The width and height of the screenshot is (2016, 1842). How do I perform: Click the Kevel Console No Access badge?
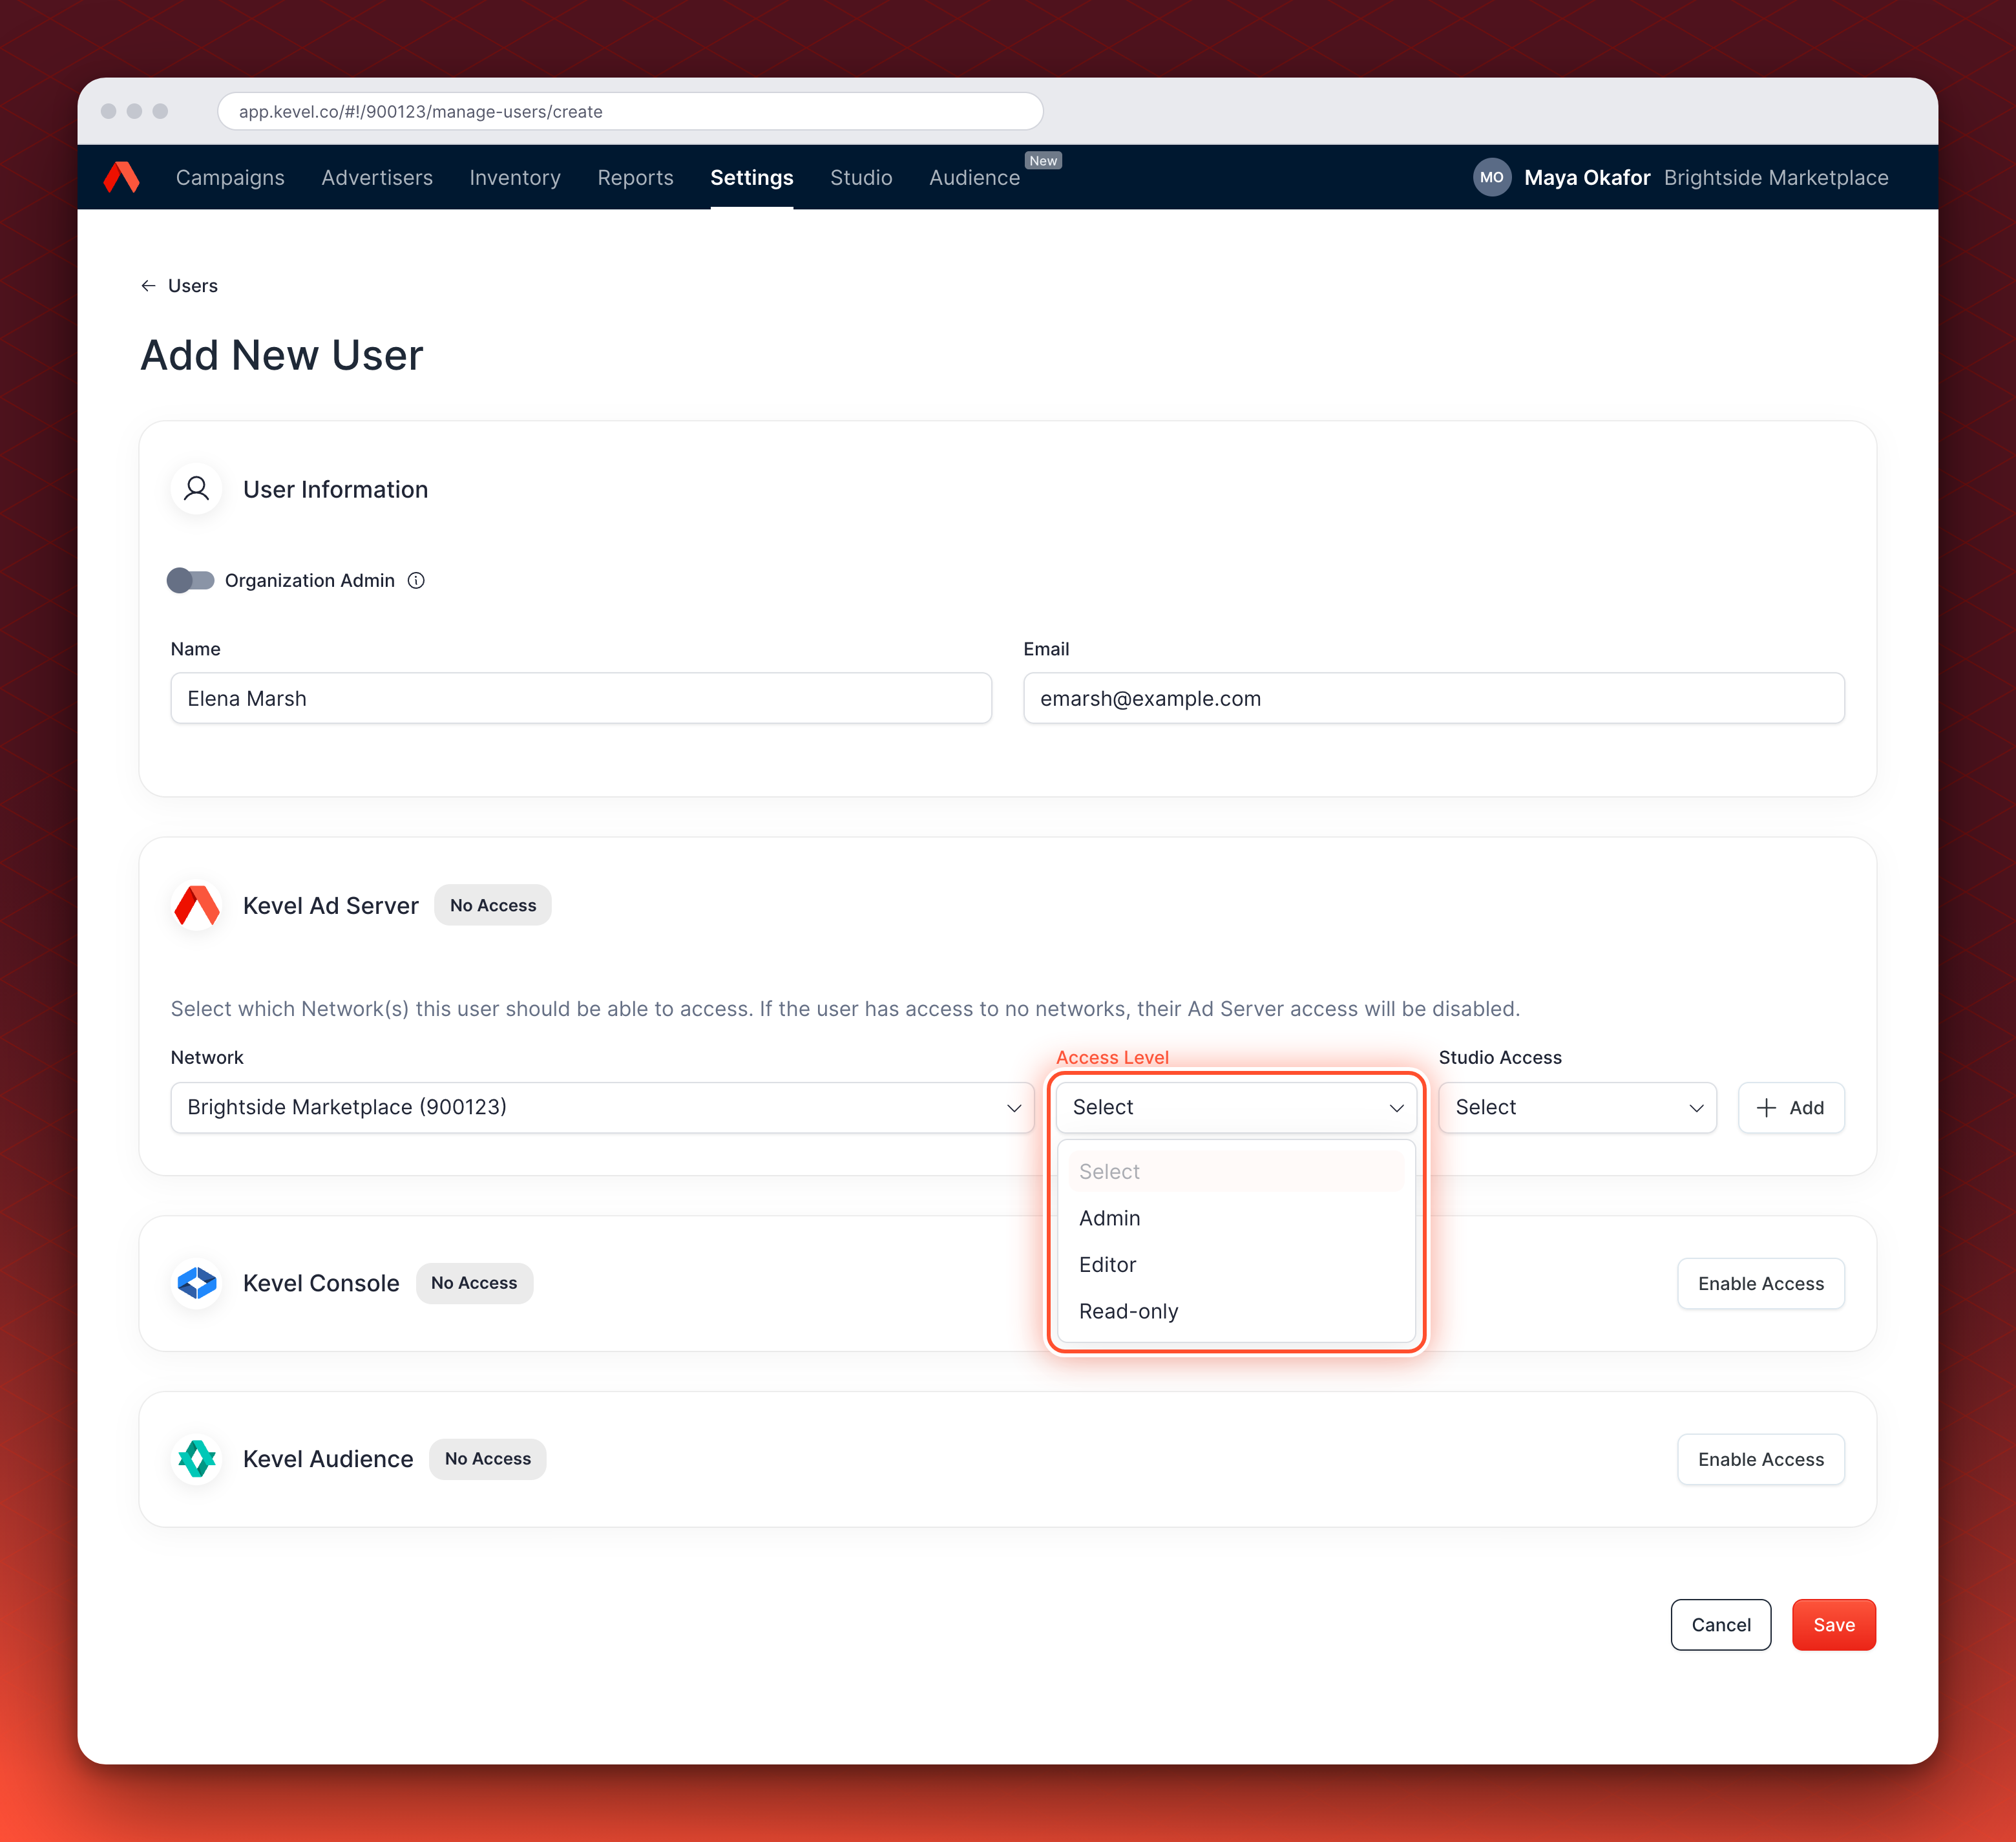[474, 1283]
